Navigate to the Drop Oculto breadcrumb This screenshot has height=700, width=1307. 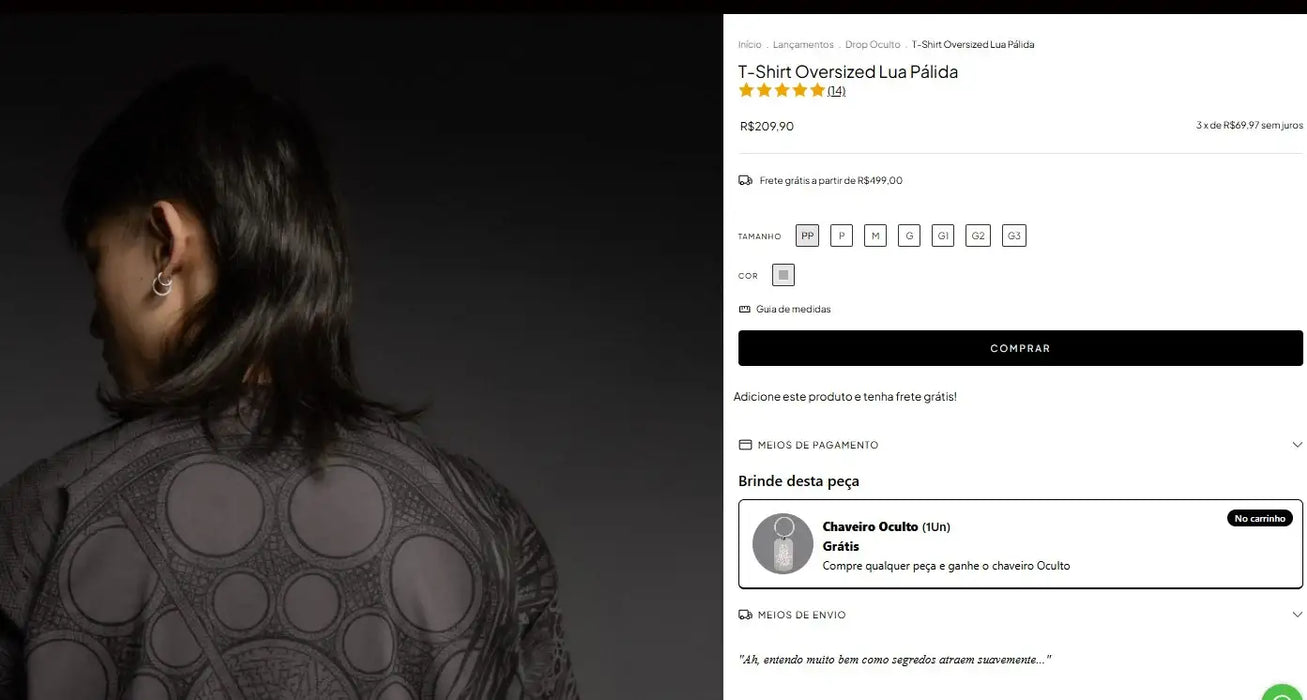click(872, 44)
